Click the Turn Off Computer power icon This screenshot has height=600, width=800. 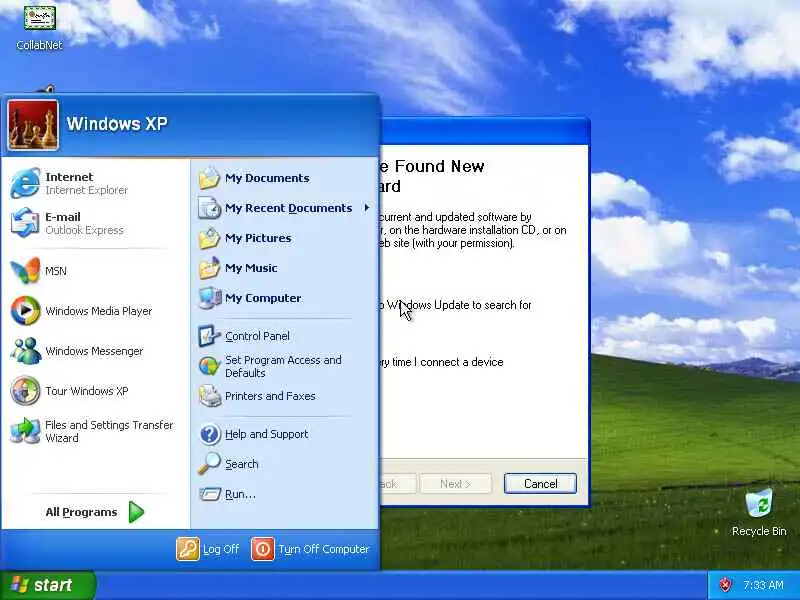(263, 549)
